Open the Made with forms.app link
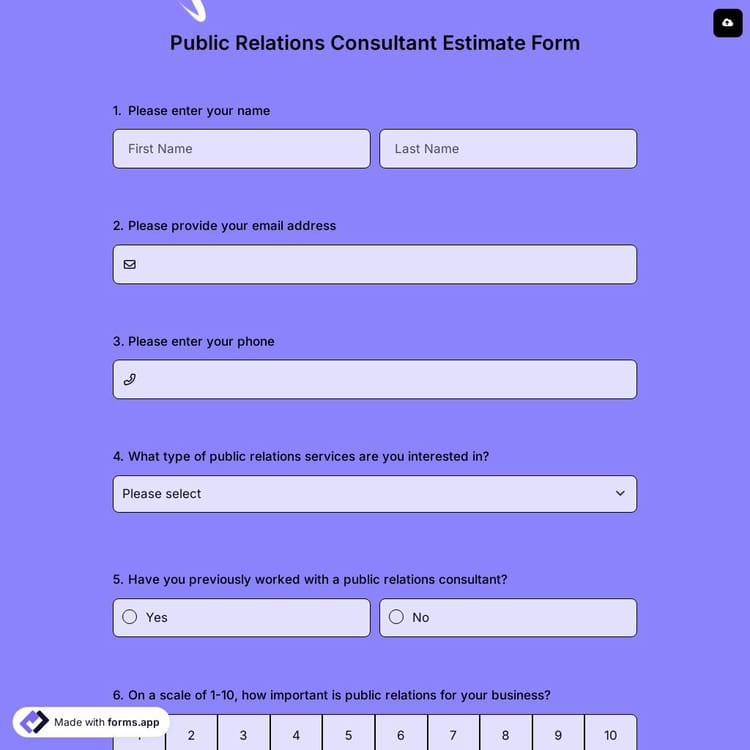Image resolution: width=750 pixels, height=750 pixels. coord(106,722)
